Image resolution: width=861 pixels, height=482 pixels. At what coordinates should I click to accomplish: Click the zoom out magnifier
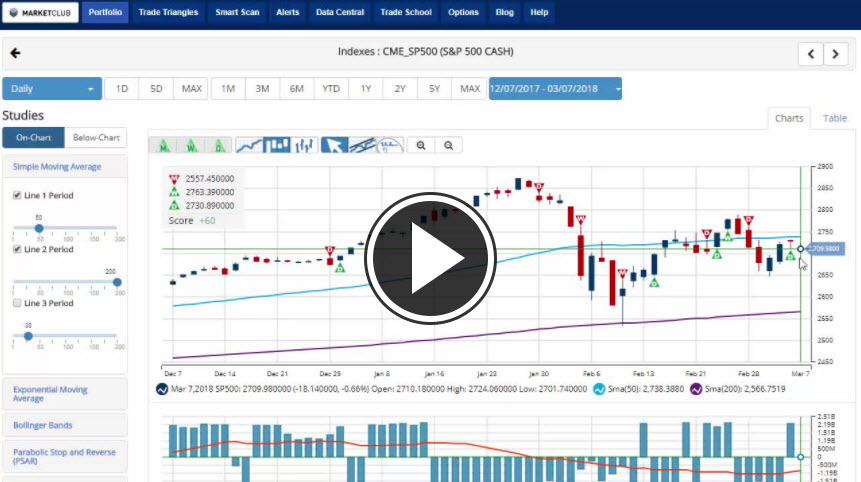coord(449,145)
